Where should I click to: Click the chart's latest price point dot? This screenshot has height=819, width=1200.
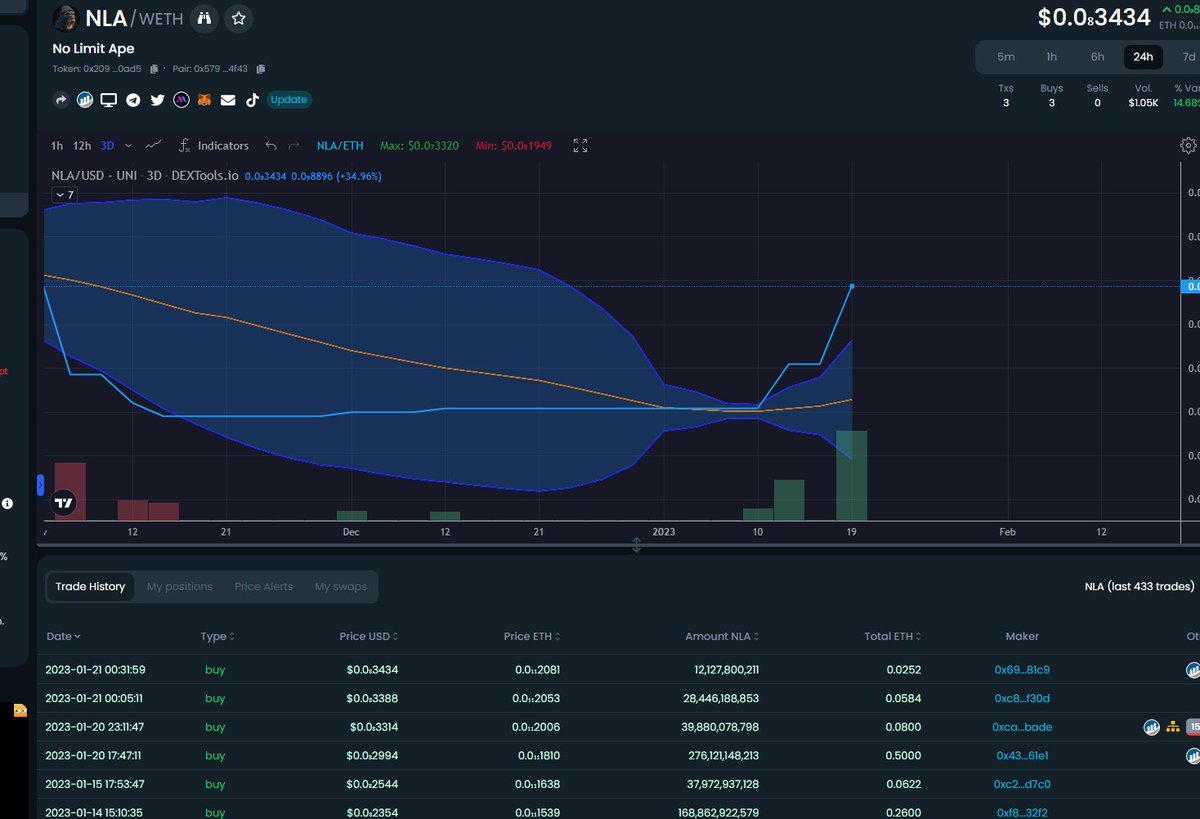click(852, 286)
